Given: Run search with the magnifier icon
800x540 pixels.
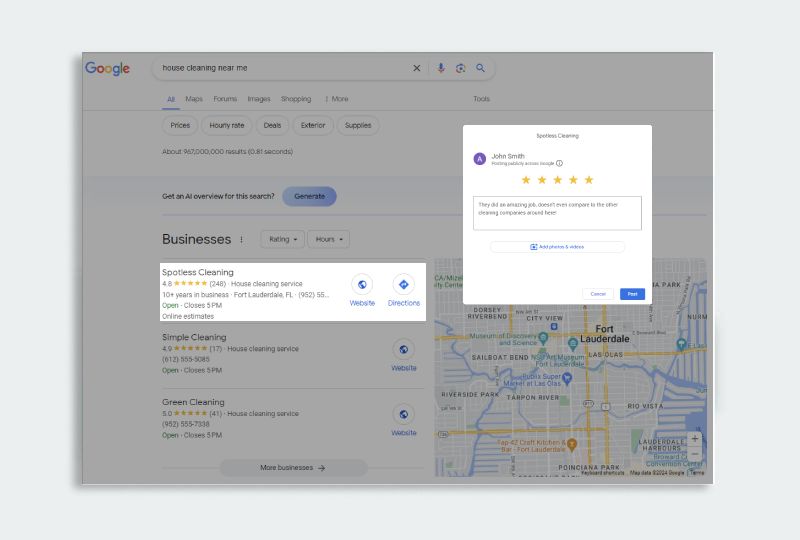Looking at the screenshot, I should pos(480,68).
